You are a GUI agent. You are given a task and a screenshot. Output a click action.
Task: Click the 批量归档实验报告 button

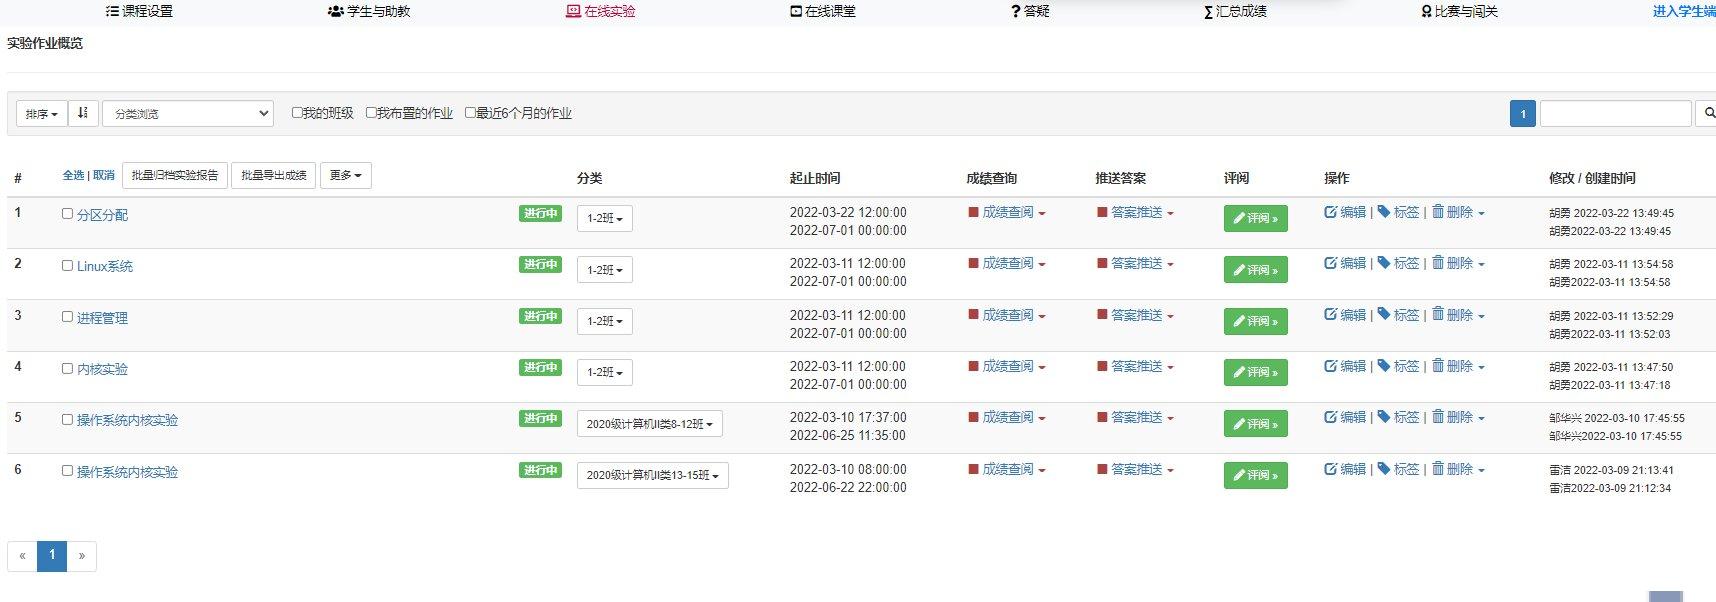[x=175, y=175]
